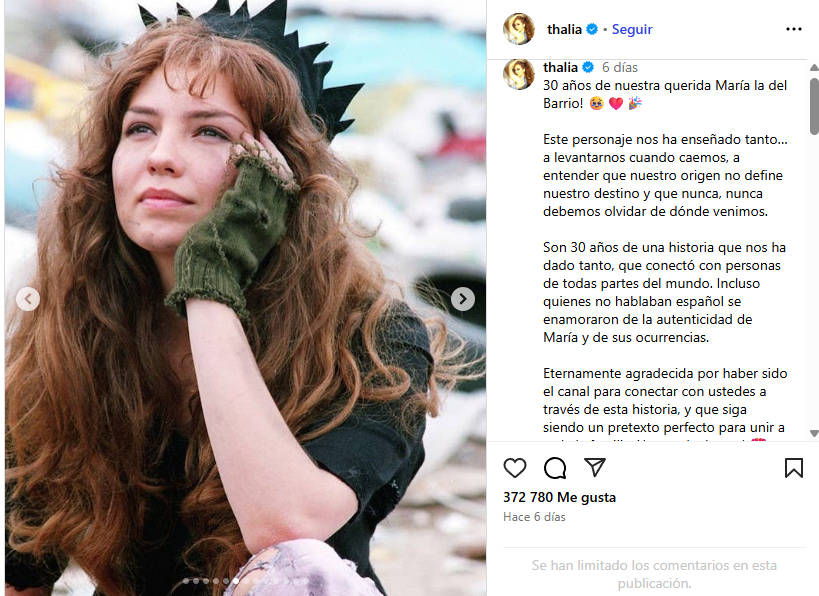The width and height of the screenshot is (819, 596).
Task: Click the carousel dot indicators below the photo
Action: point(245,580)
